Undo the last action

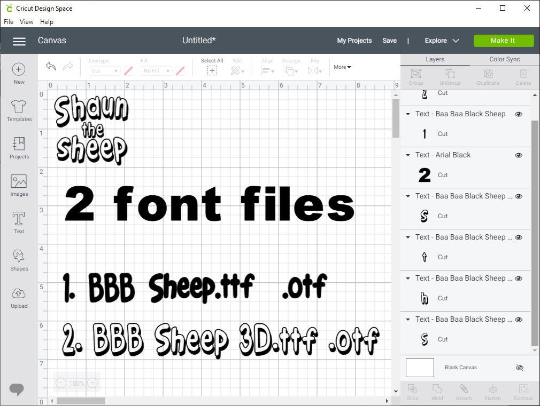click(51, 66)
